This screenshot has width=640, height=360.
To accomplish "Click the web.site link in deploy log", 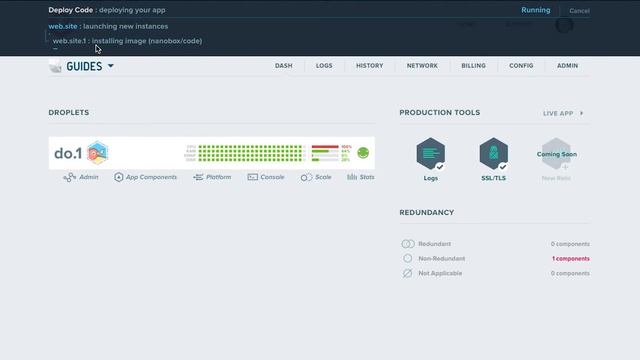I will click(x=63, y=26).
